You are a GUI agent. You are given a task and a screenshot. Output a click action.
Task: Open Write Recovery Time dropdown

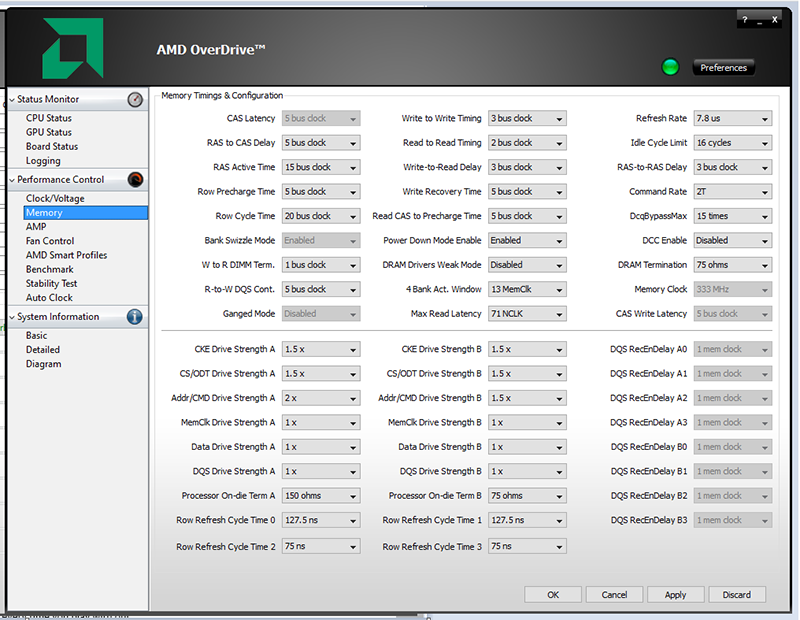click(x=528, y=192)
